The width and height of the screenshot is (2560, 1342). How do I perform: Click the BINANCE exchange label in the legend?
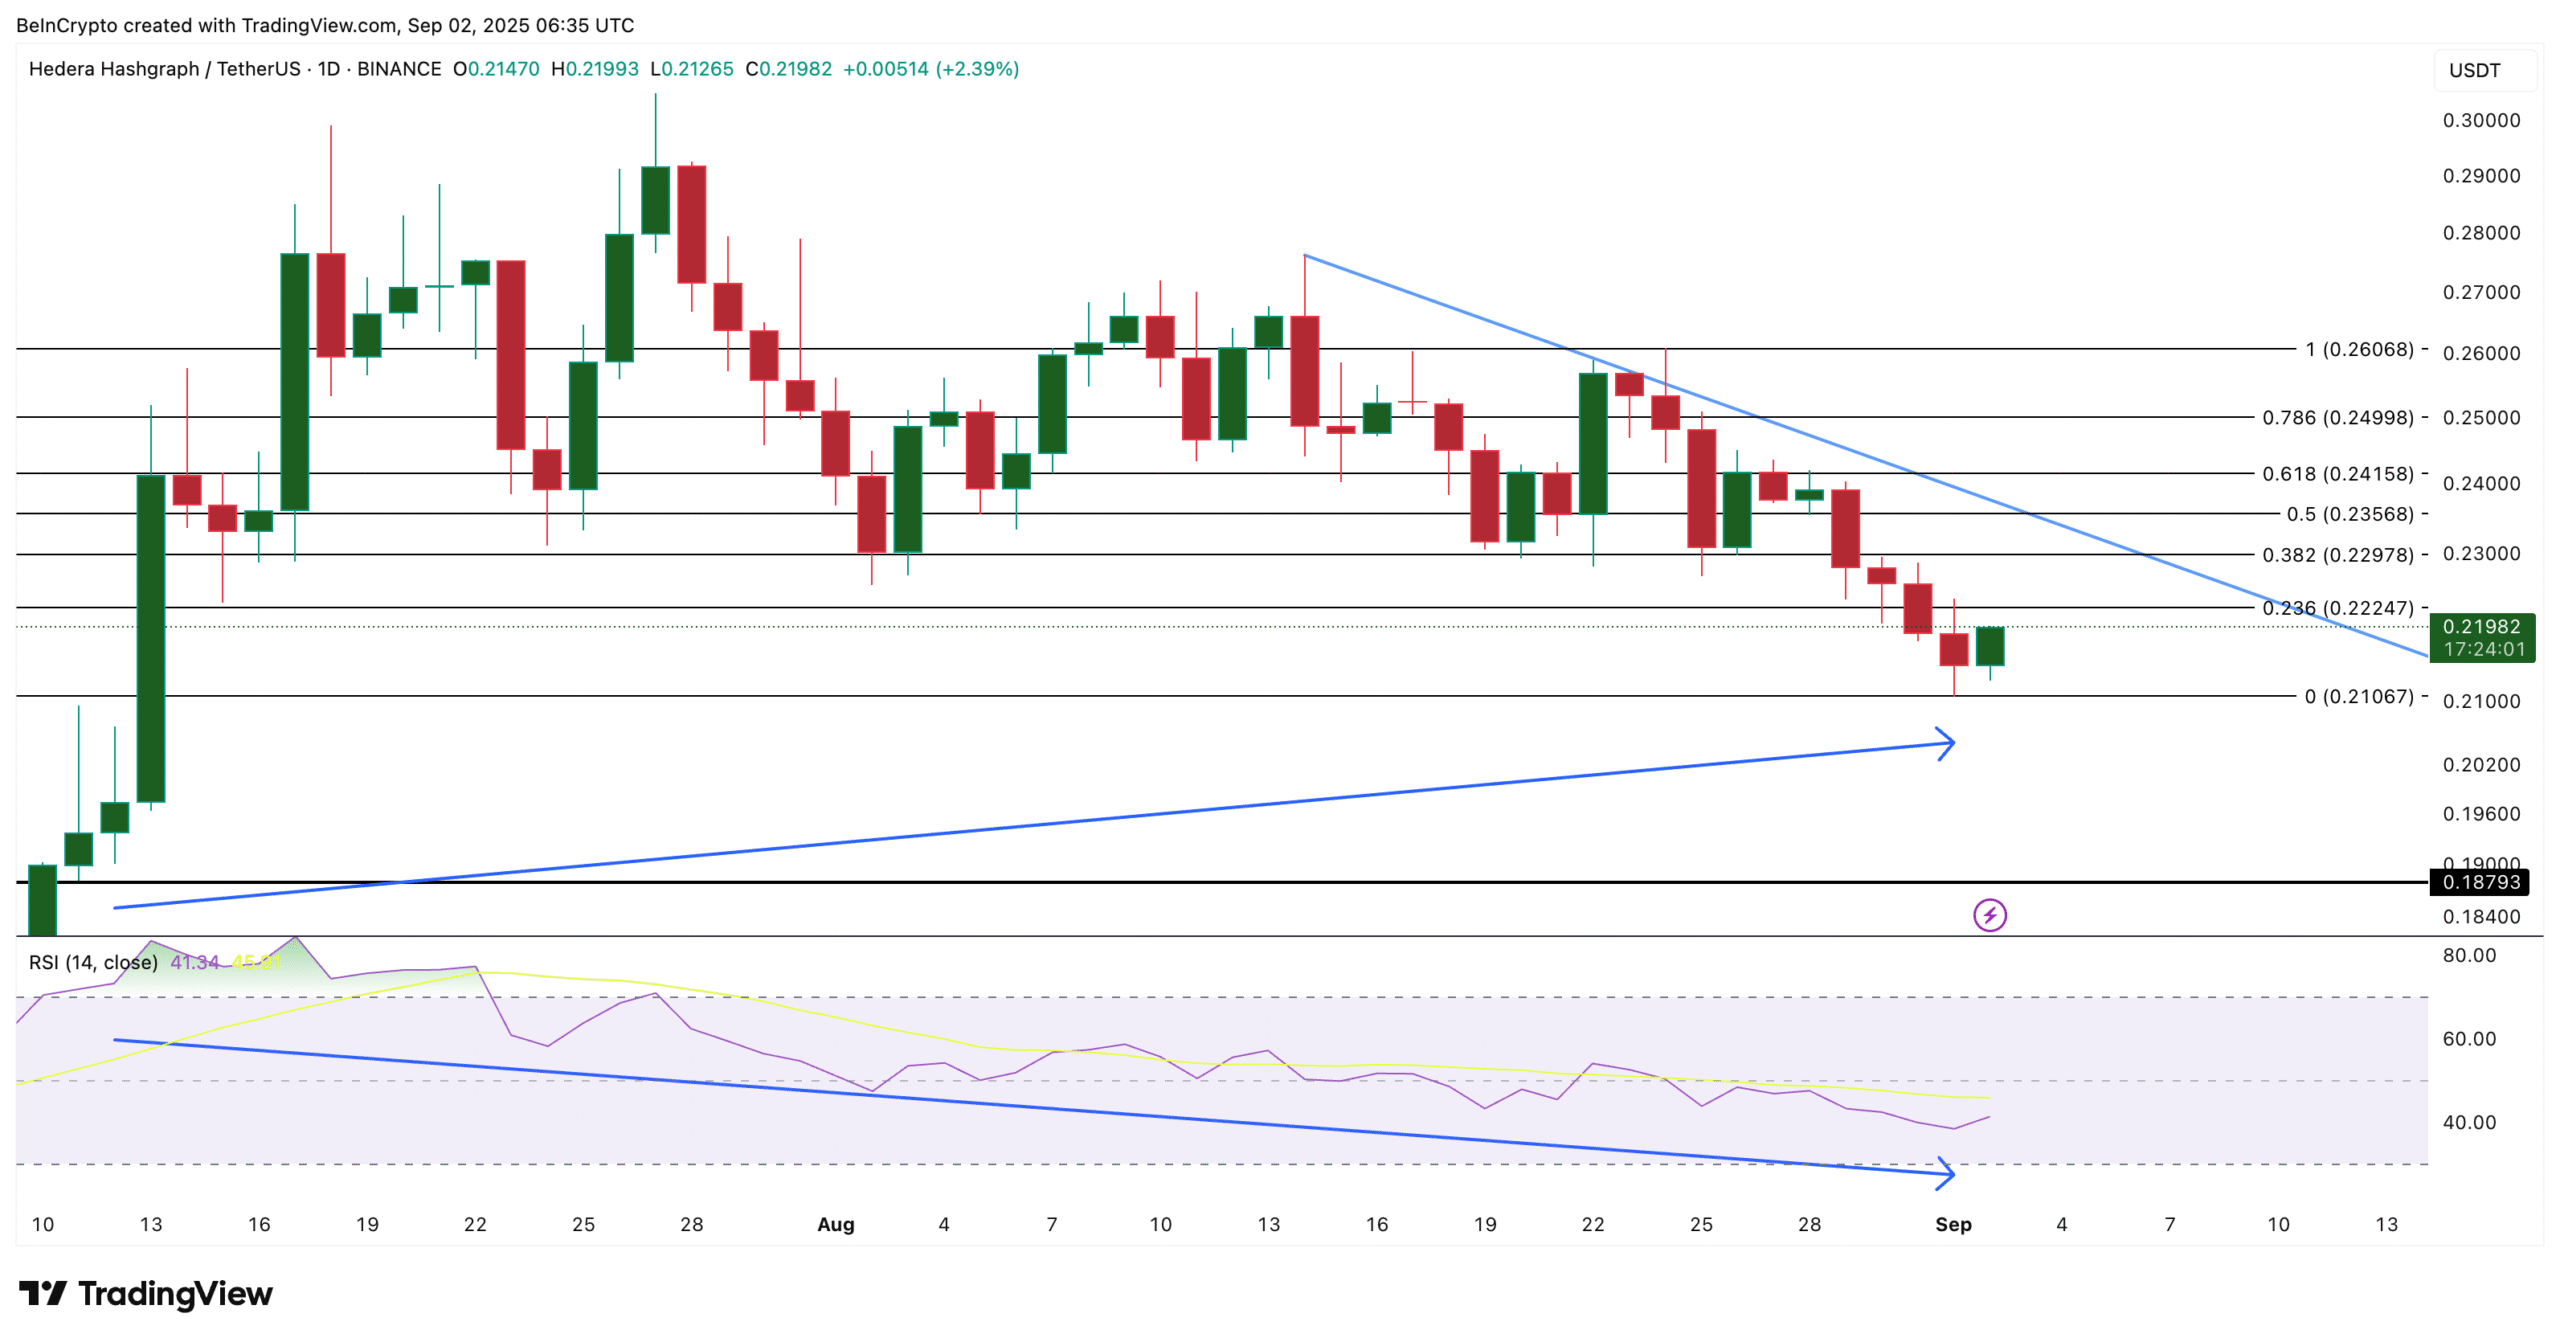[x=400, y=69]
